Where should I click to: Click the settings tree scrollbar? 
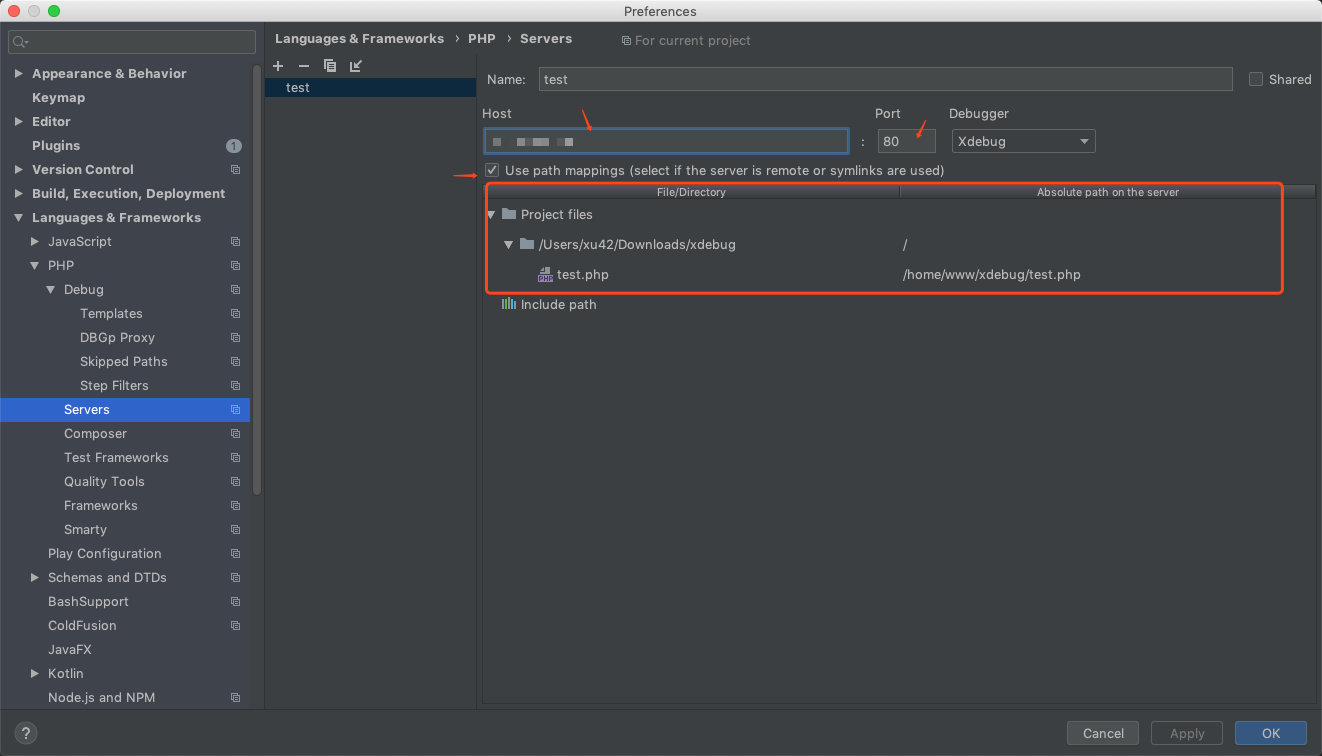click(258, 280)
